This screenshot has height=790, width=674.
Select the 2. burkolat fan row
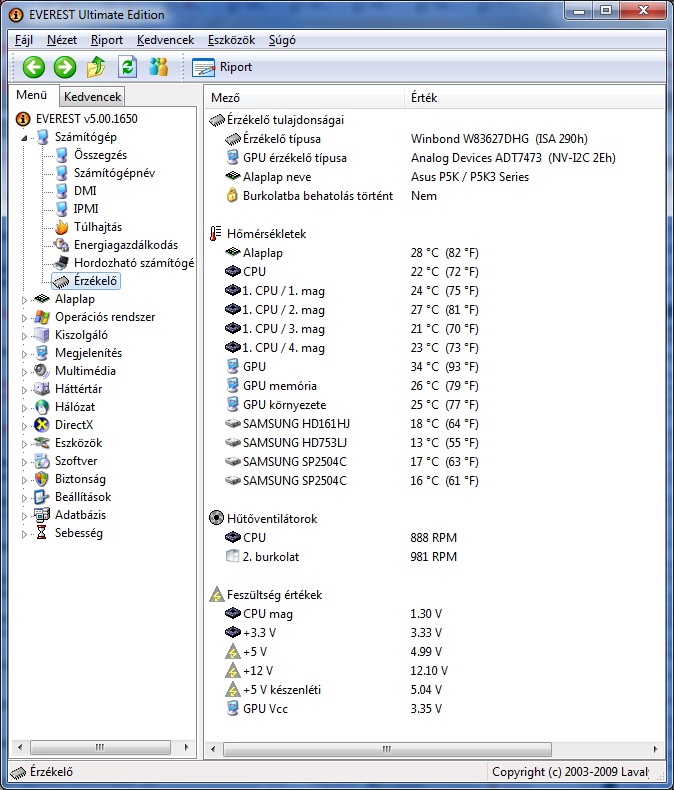click(x=341, y=557)
